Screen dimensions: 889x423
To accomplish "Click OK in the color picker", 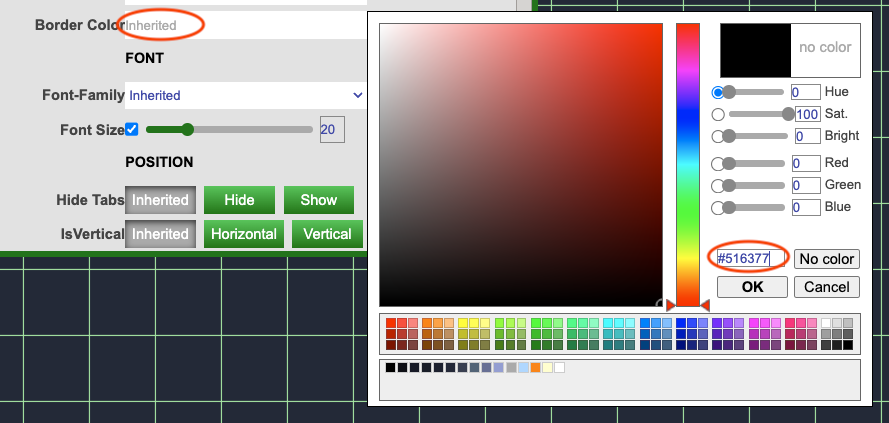I will tap(750, 287).
